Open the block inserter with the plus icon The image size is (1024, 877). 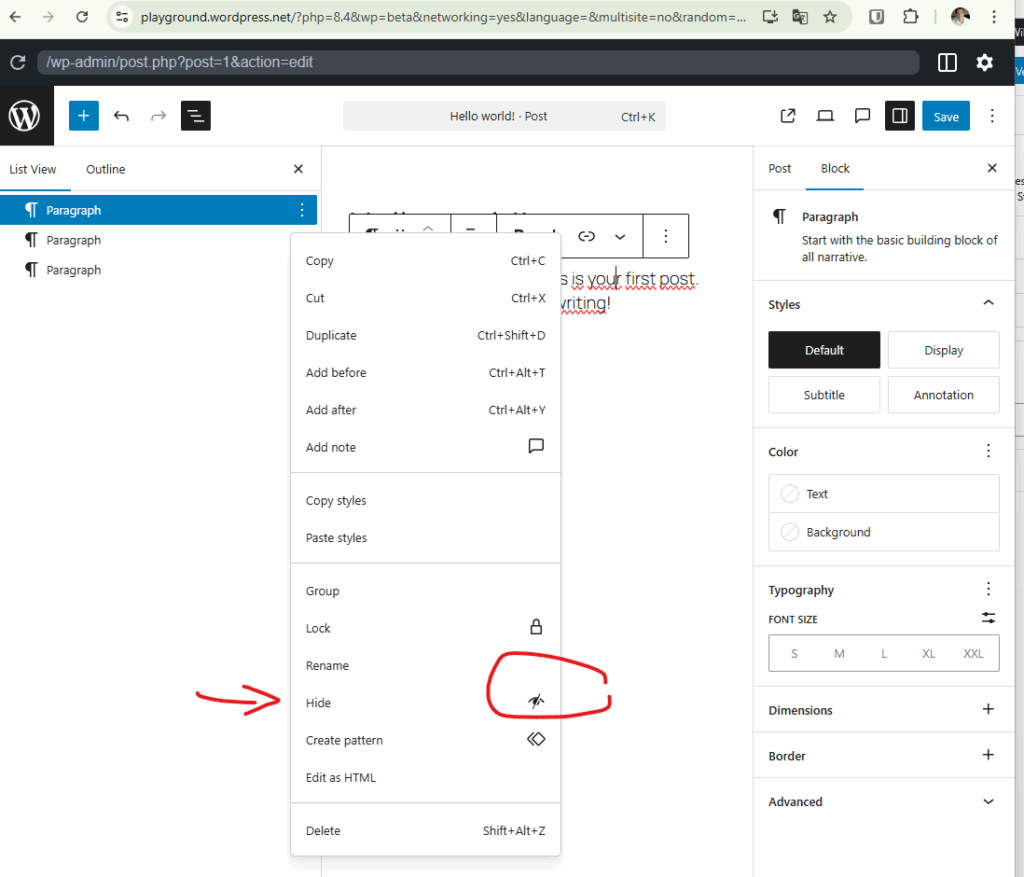pyautogui.click(x=84, y=116)
